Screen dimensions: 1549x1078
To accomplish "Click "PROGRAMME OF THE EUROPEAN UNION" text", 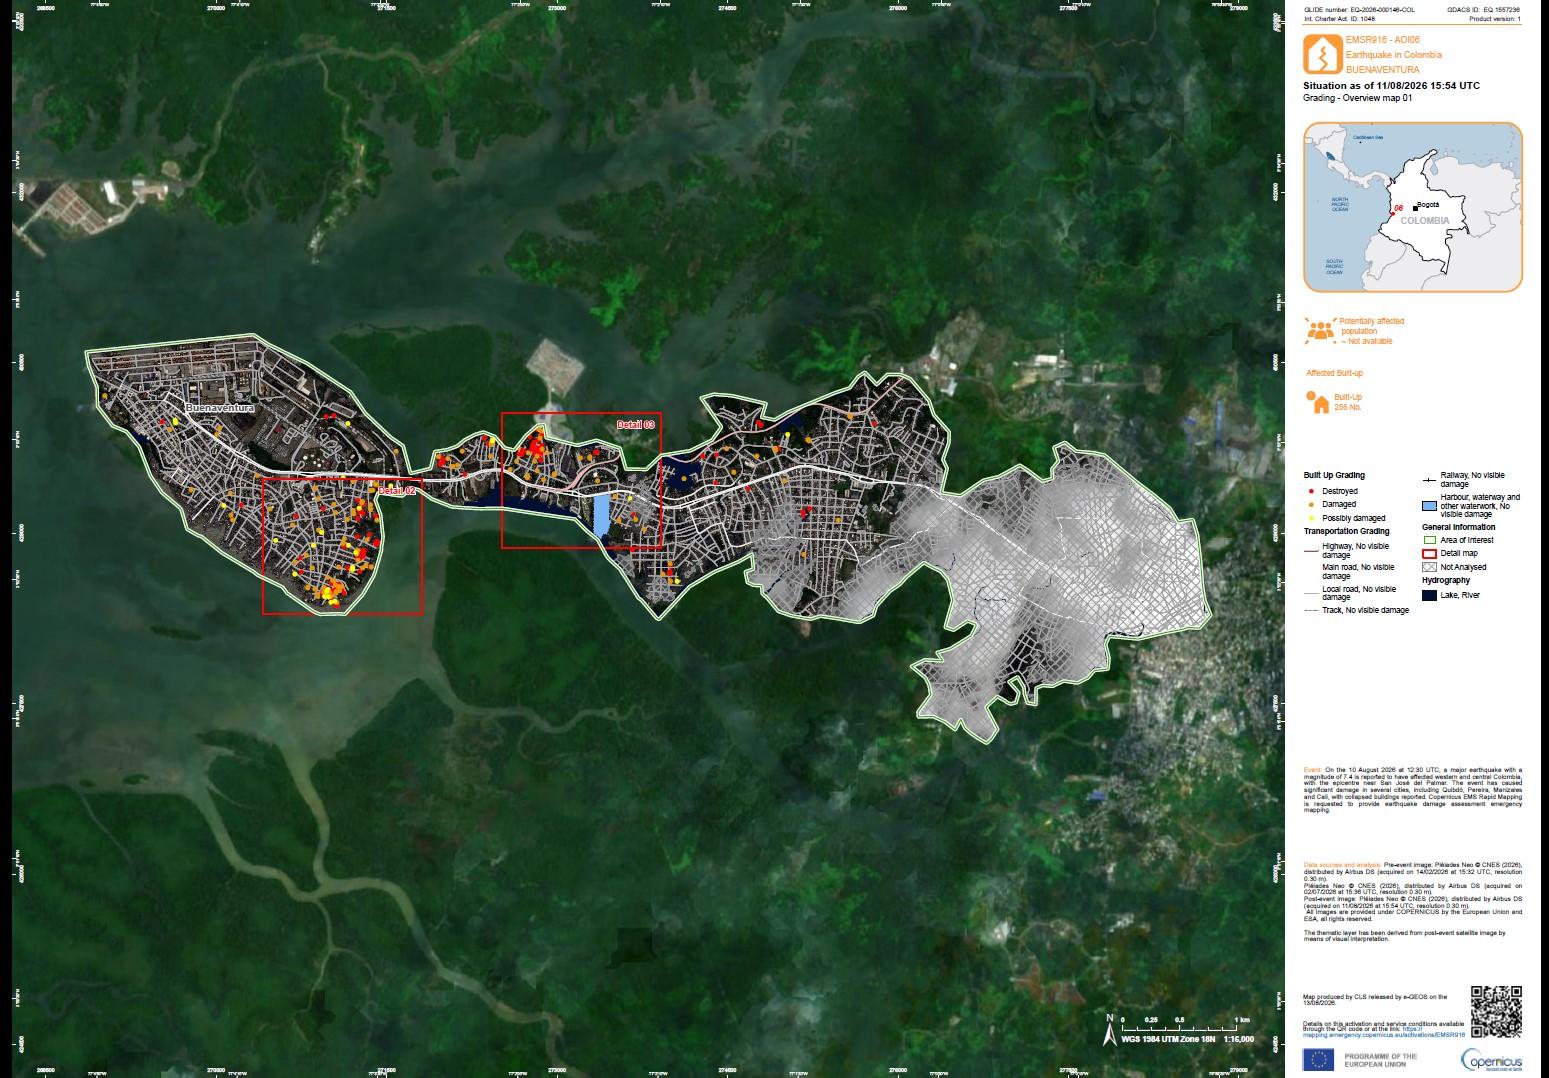I will [x=1380, y=1060].
